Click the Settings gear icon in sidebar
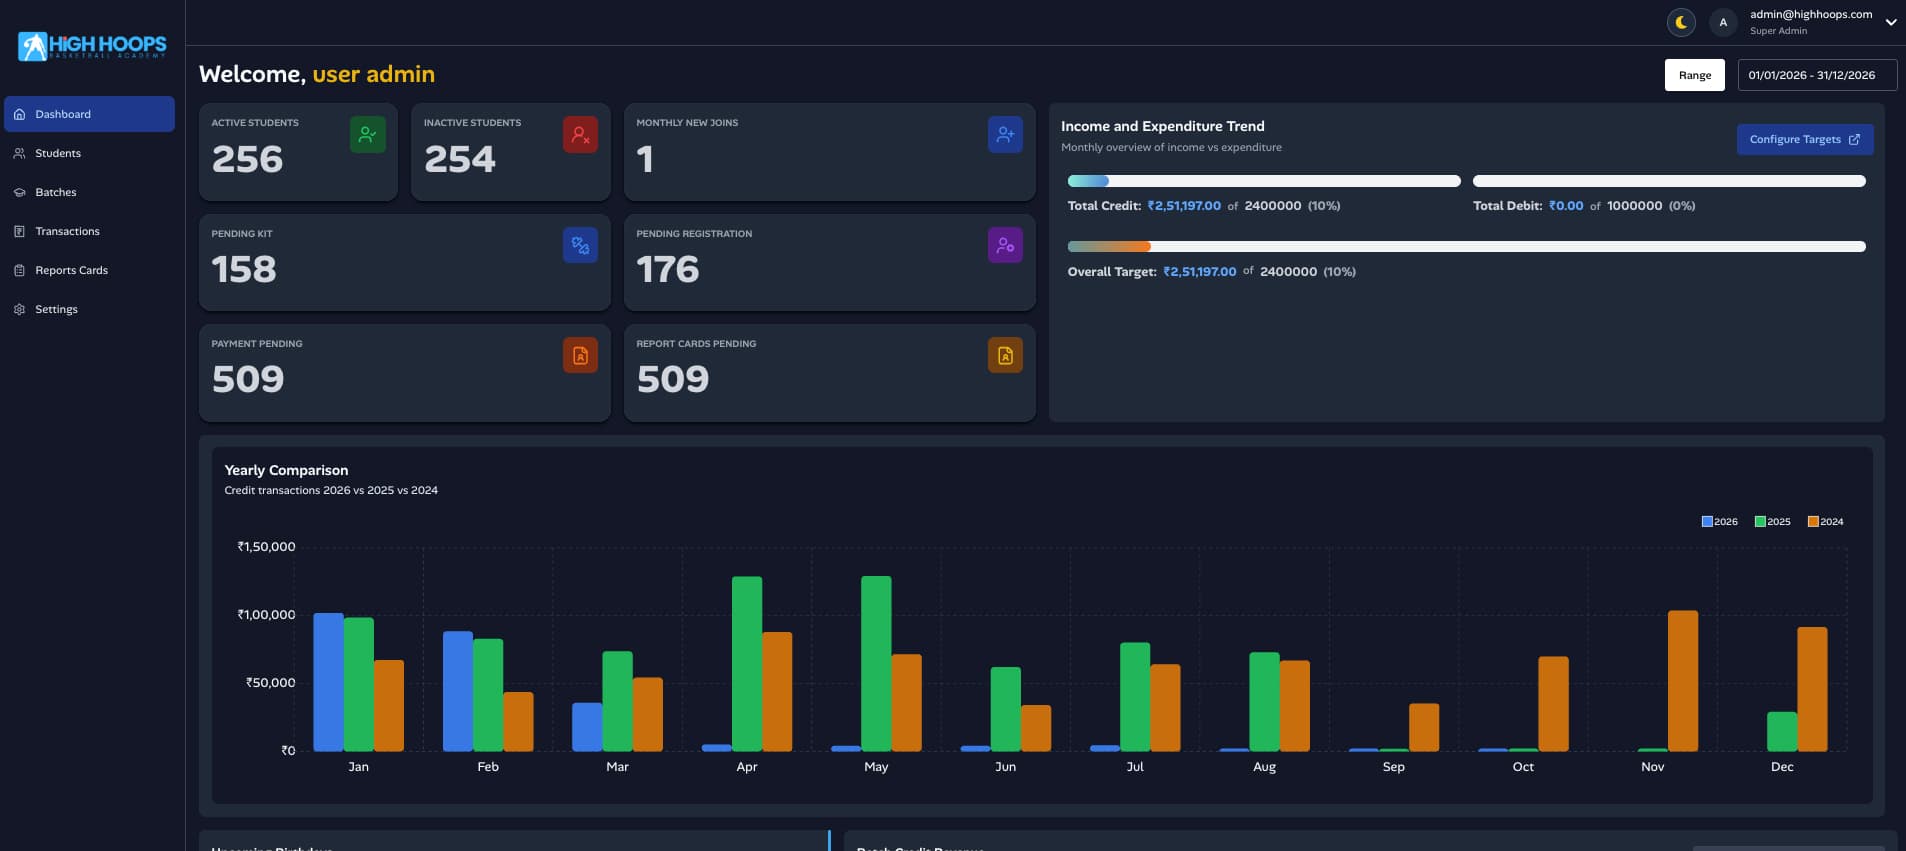 coord(19,309)
